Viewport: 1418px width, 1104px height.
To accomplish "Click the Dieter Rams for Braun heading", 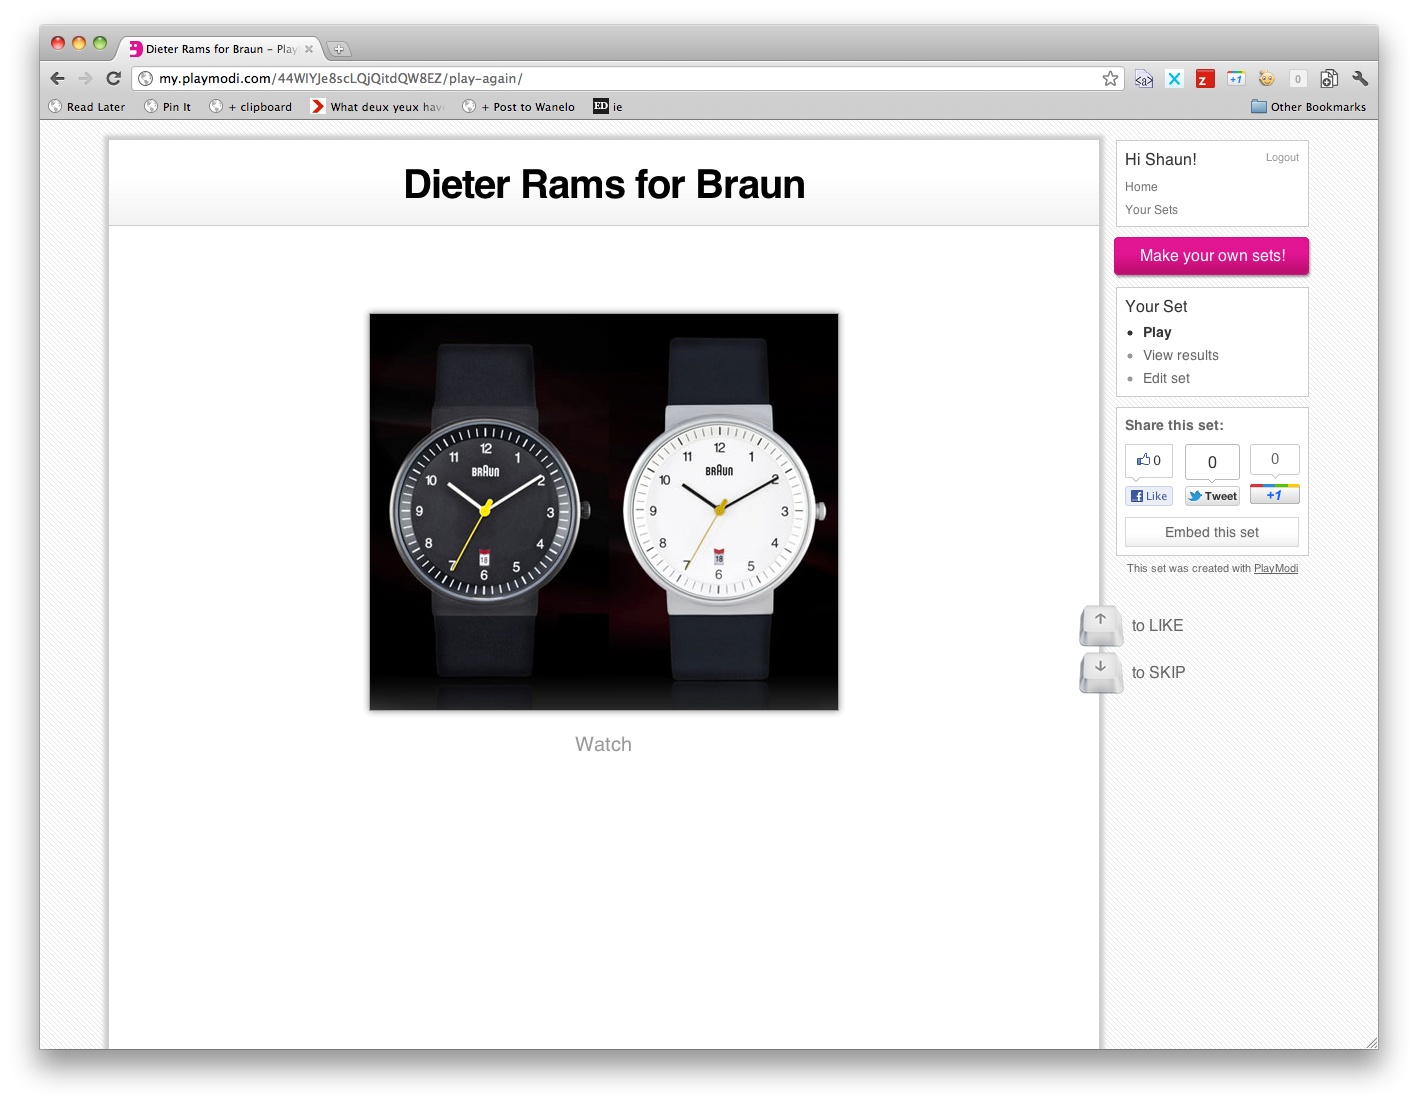I will pos(604,184).
